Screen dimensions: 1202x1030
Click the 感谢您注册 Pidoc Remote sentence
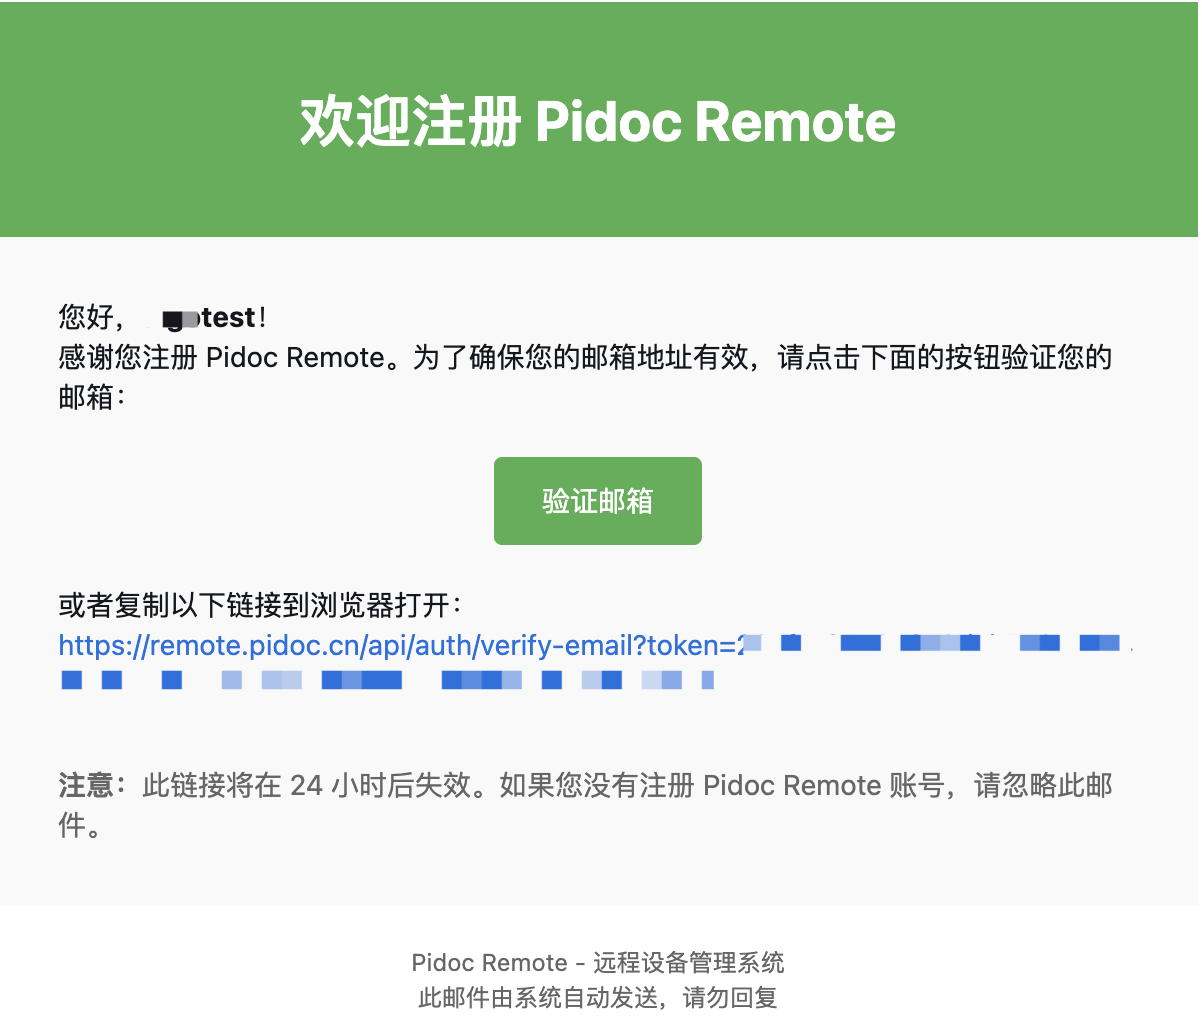222,358
